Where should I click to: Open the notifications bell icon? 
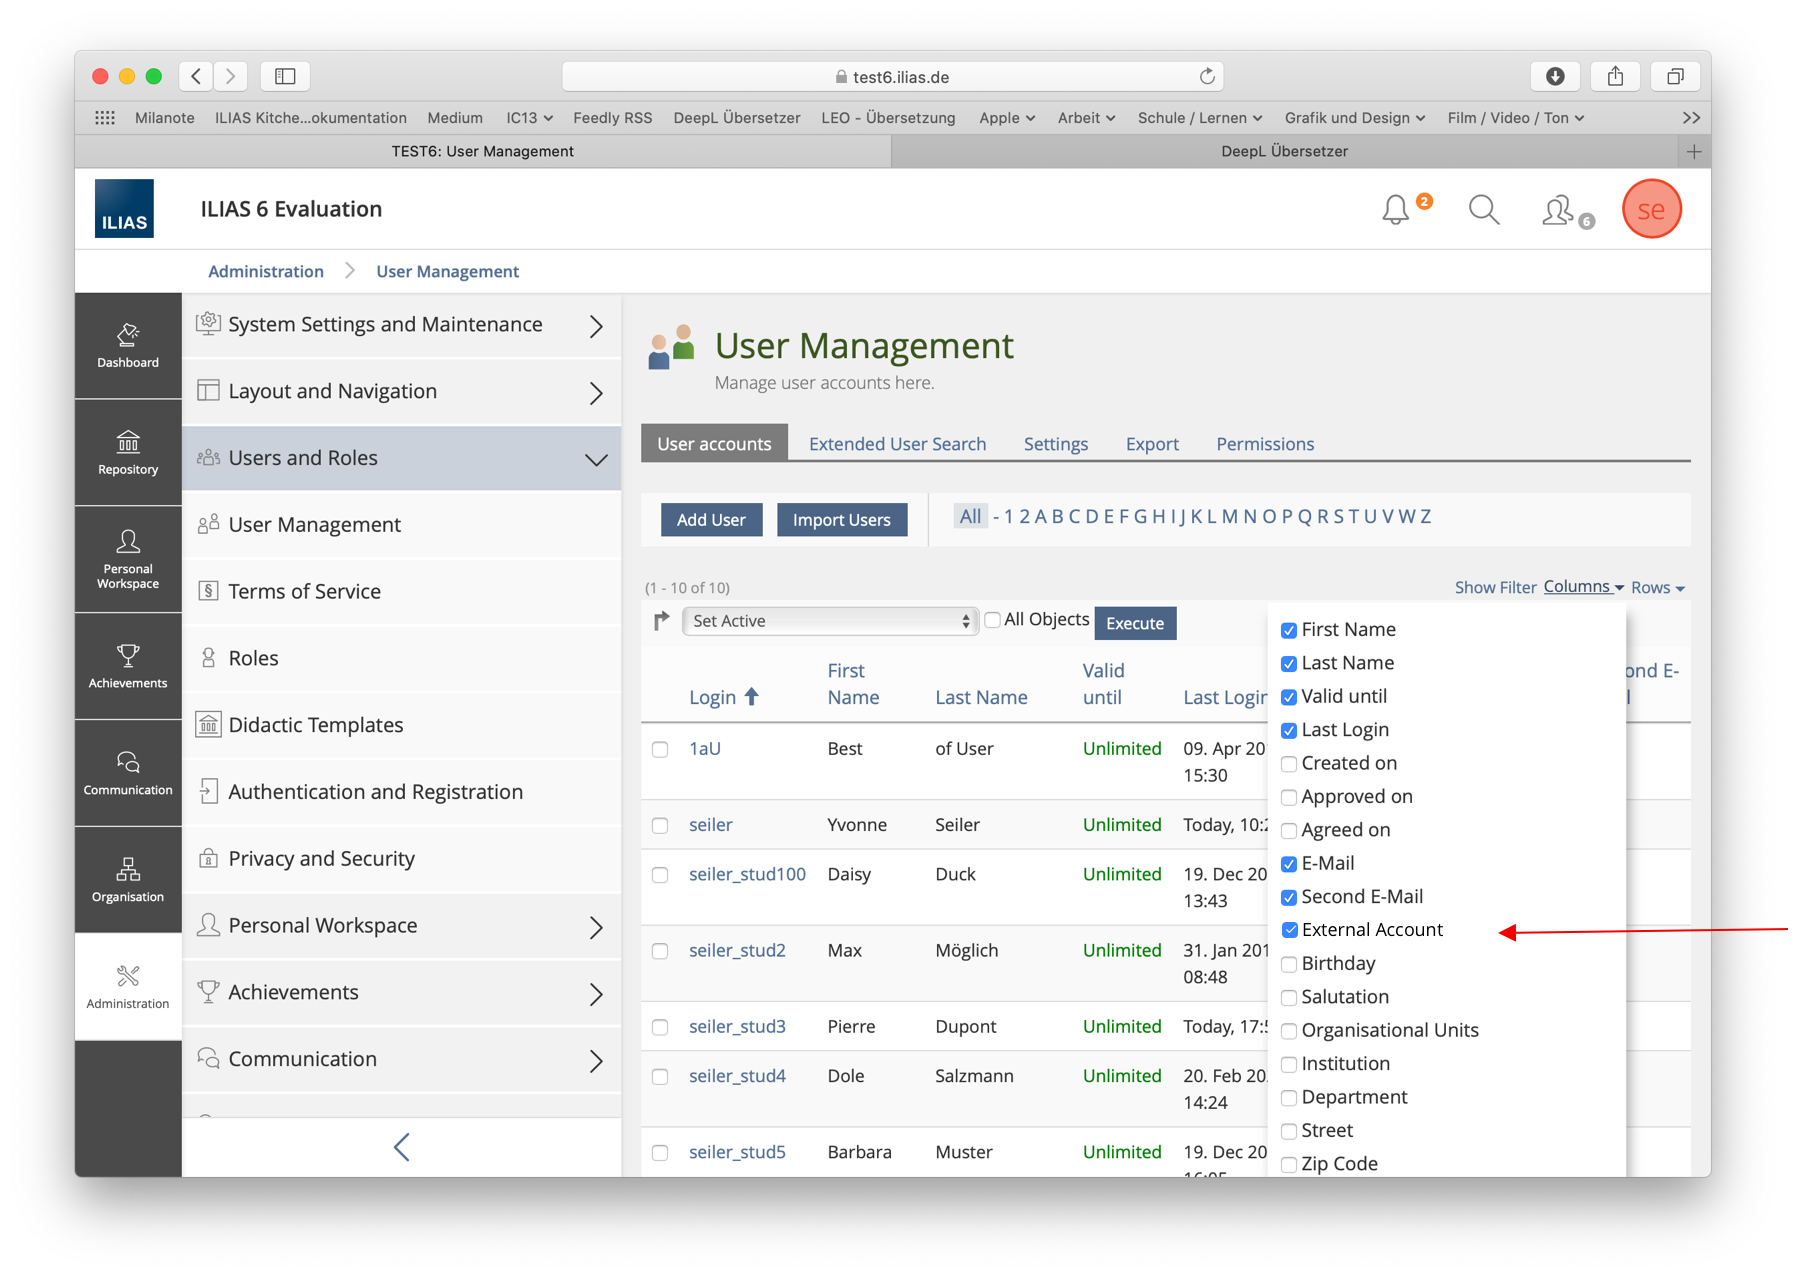1395,210
